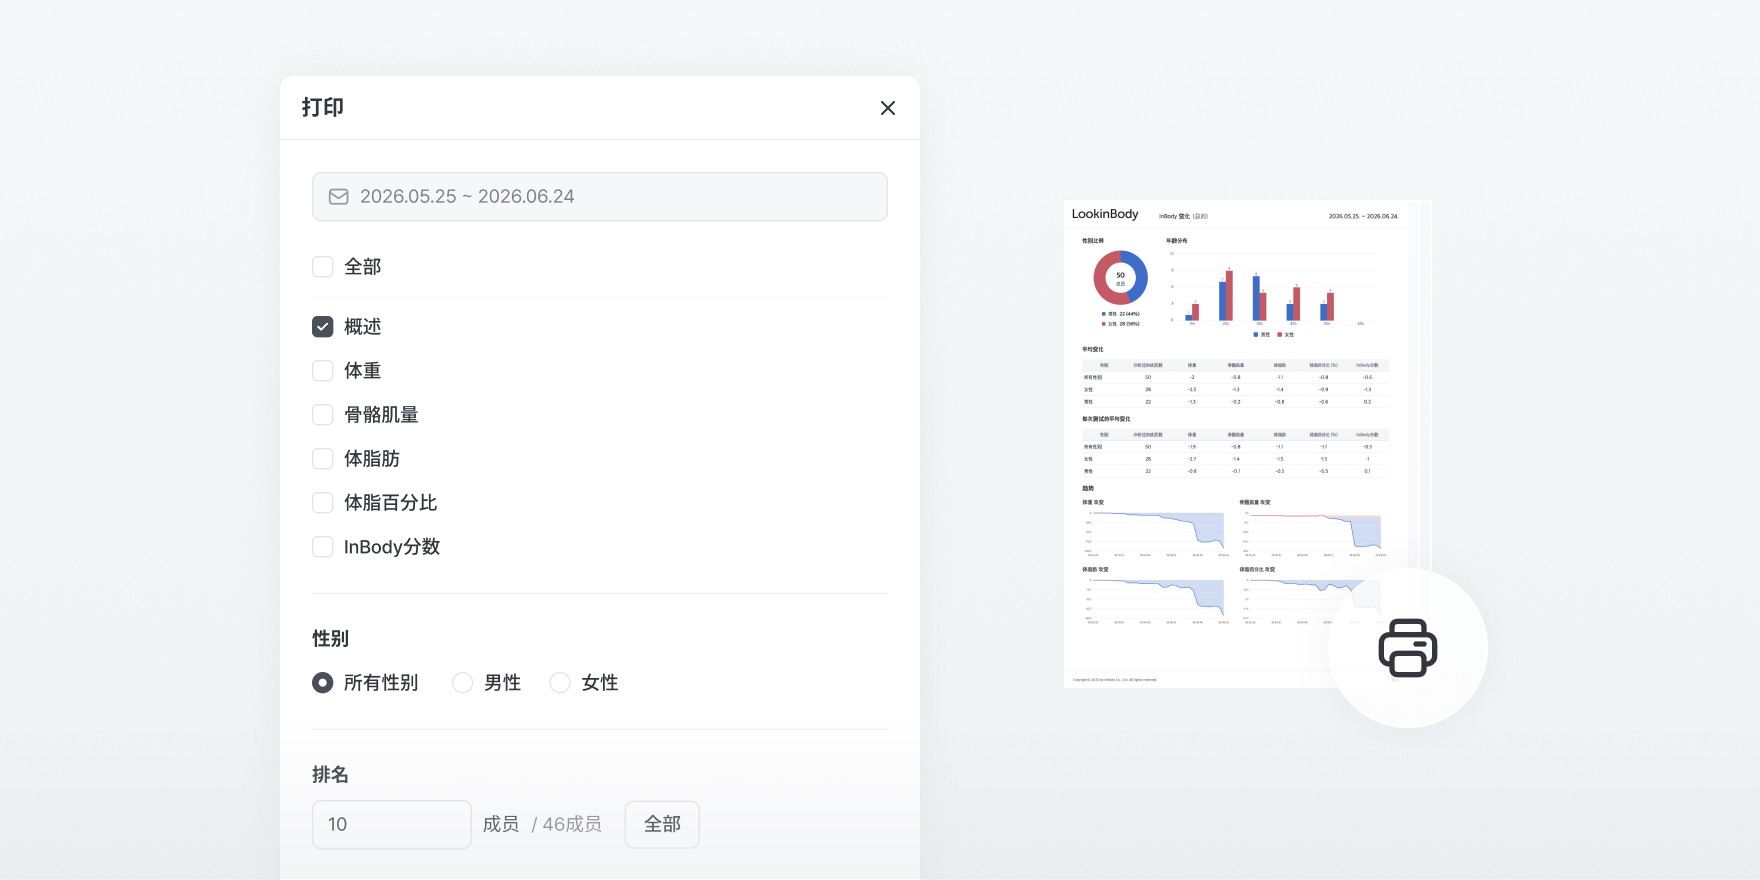The image size is (1760, 880).
Task: Click the / 46成员 count text
Action: (x=566, y=825)
